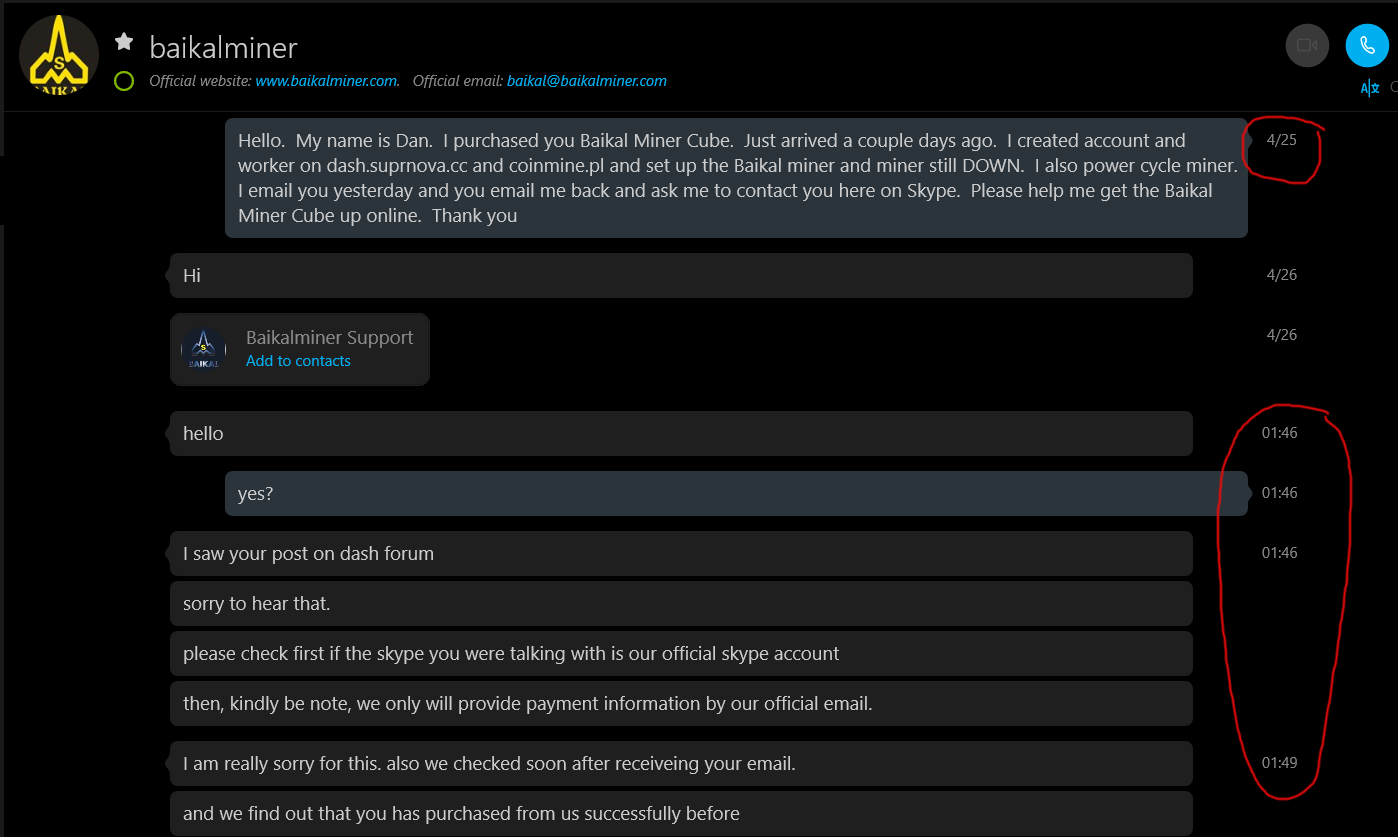Toggle the favorite star next to baikalminer
1398x837 pixels.
[x=124, y=41]
